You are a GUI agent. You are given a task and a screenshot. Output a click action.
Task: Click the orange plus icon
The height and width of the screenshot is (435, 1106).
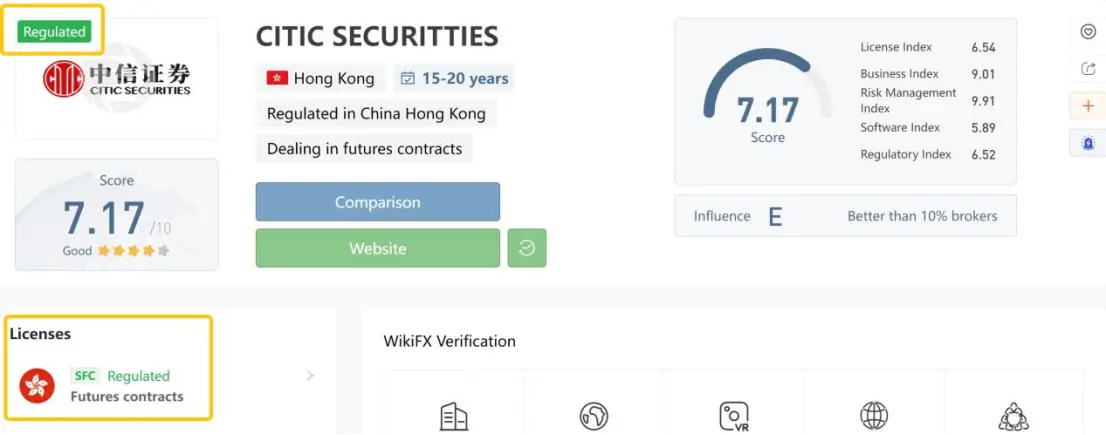coord(1087,106)
